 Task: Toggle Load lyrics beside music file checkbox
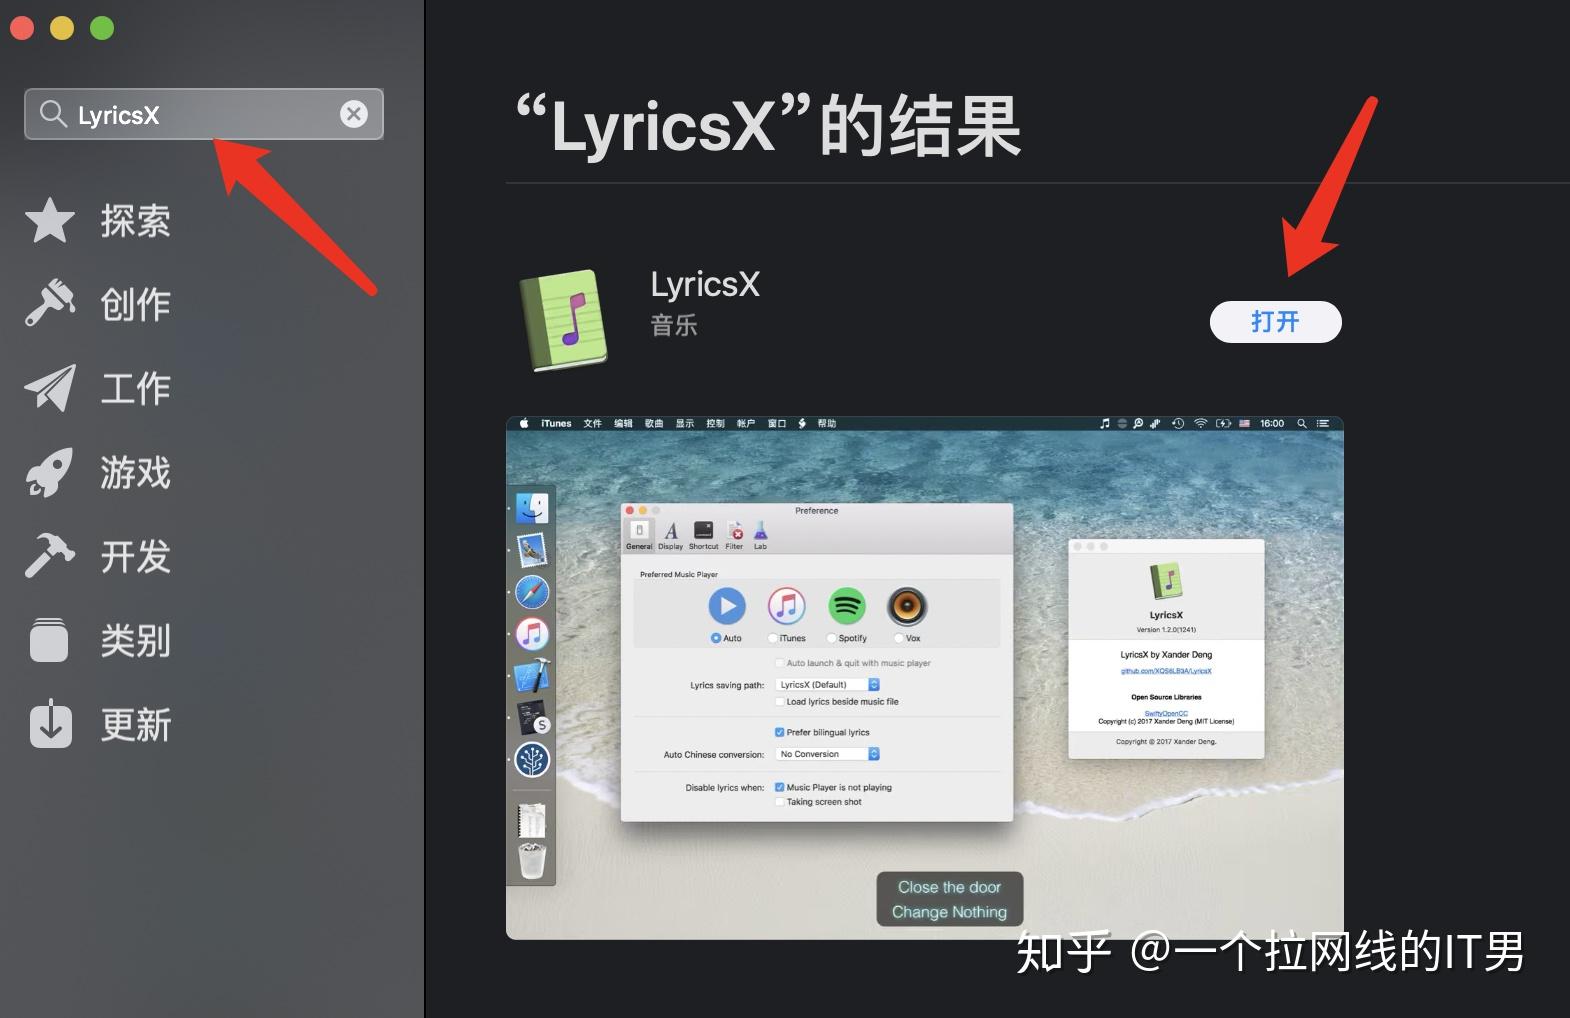tap(780, 702)
